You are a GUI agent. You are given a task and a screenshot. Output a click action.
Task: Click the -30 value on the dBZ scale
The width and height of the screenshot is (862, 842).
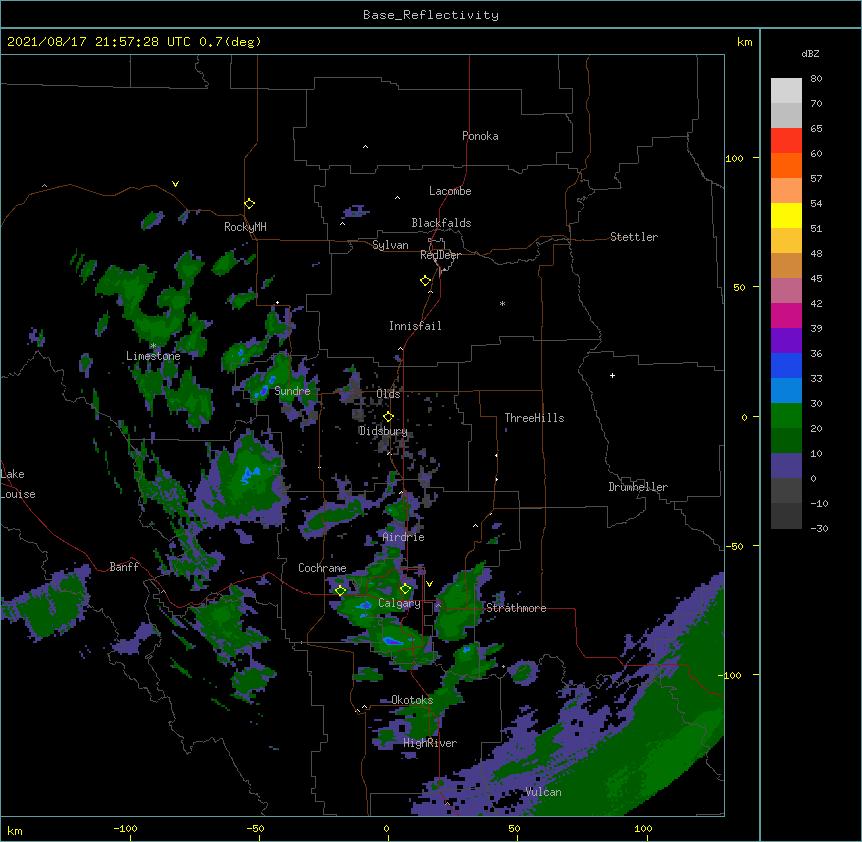coord(819,528)
